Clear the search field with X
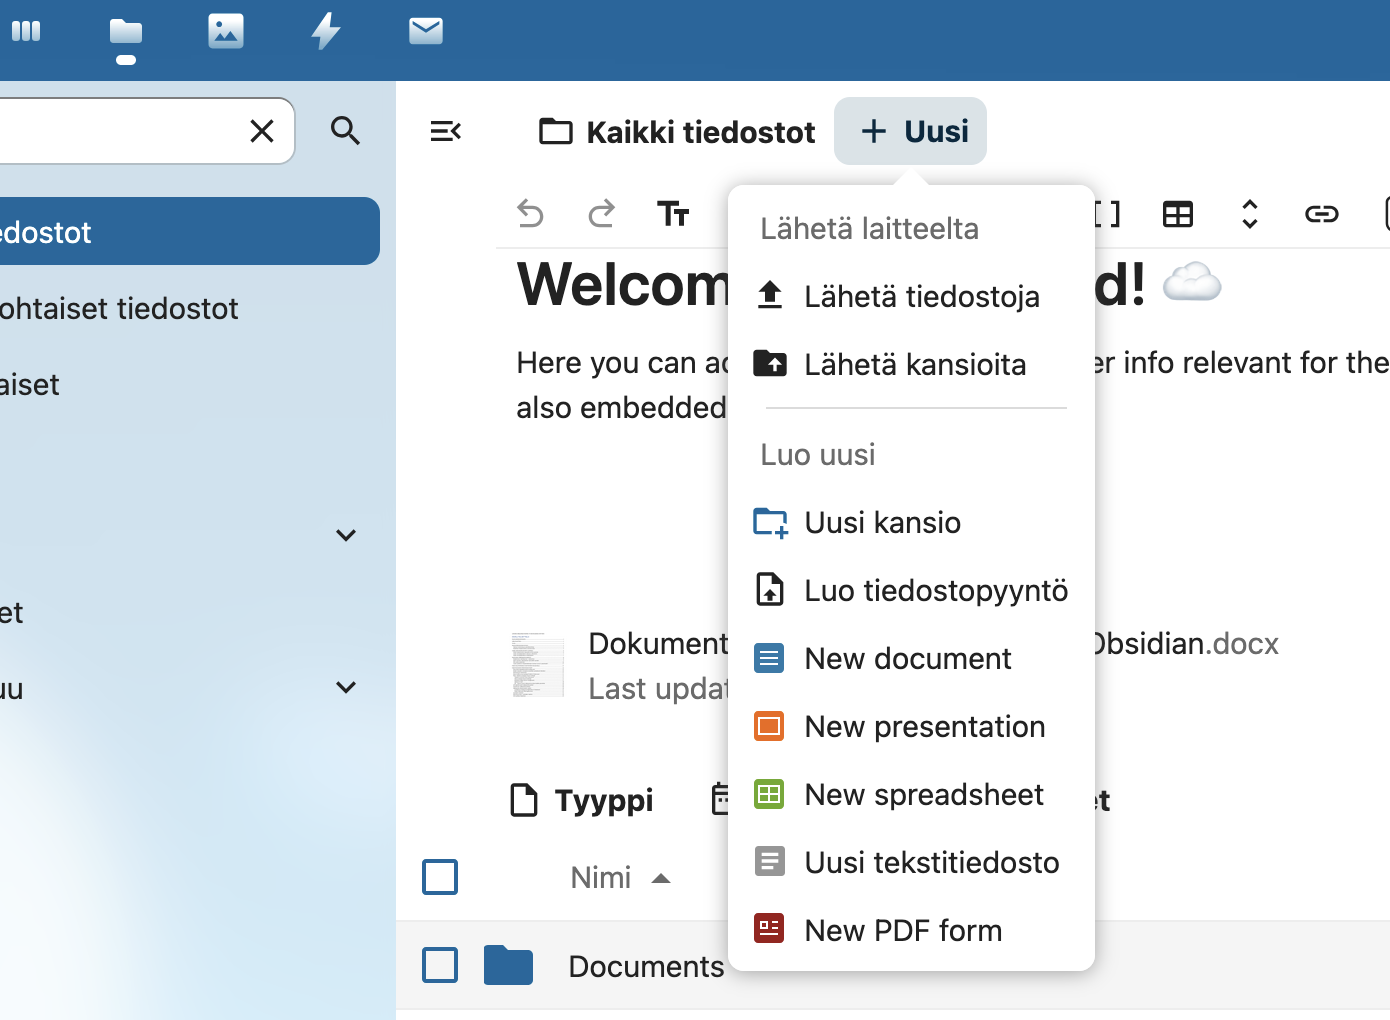The image size is (1390, 1020). pyautogui.click(x=262, y=131)
